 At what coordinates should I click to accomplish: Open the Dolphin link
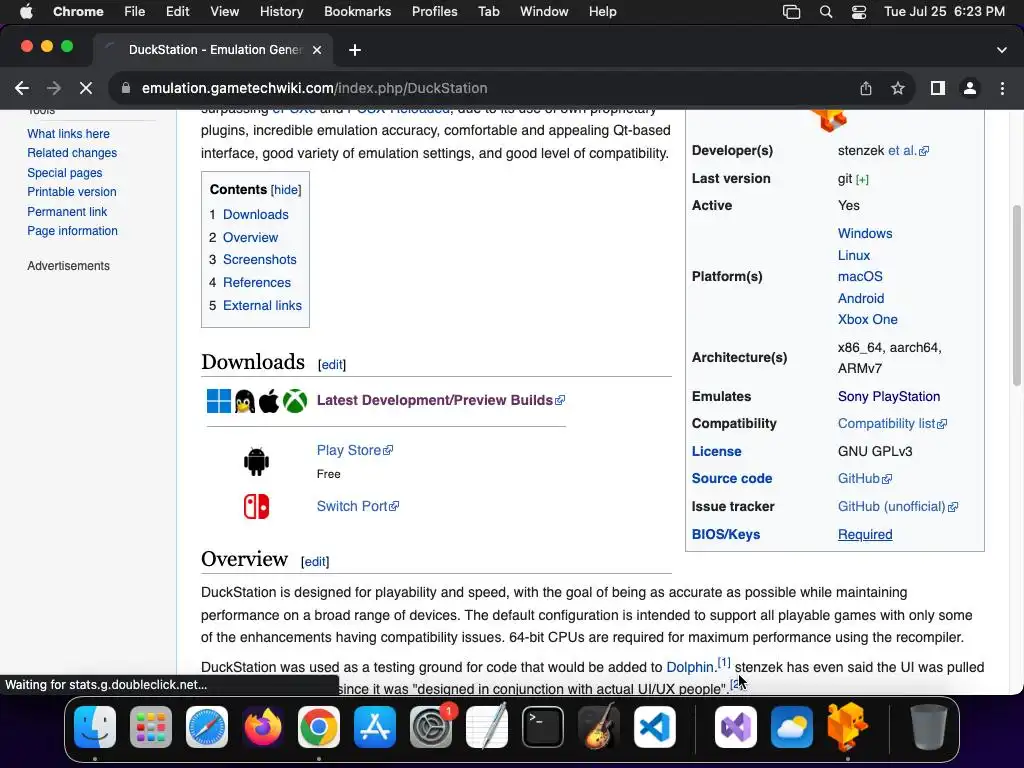[x=690, y=667]
